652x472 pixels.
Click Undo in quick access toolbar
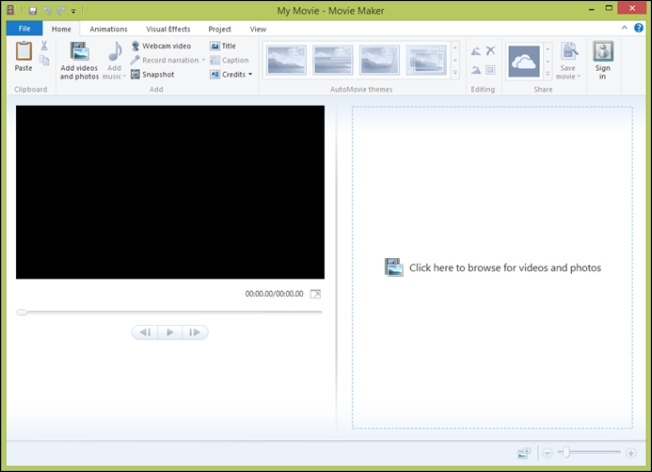47,11
